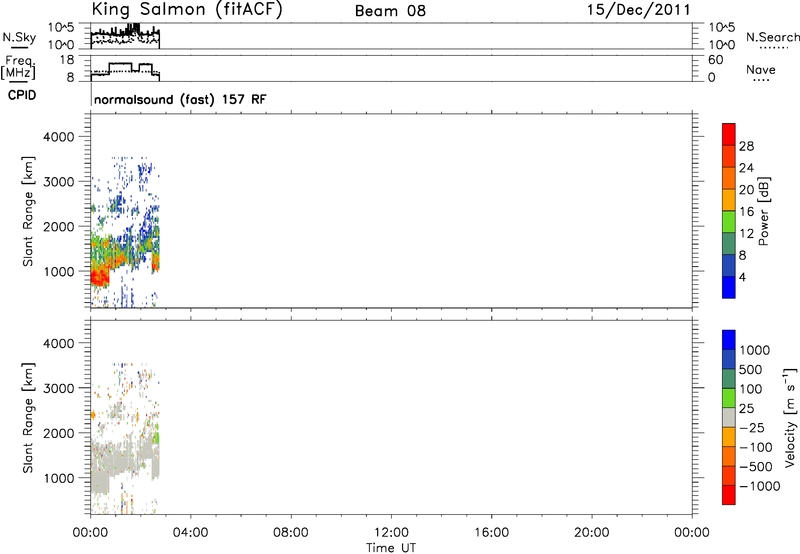Click the 20:00 time tick label
The image size is (800, 554).
pos(592,533)
